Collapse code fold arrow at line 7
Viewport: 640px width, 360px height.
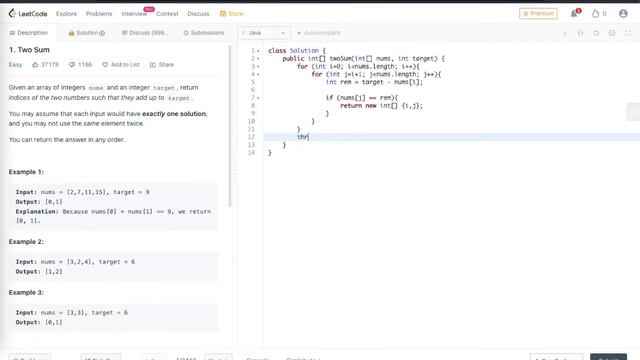(x=258, y=98)
